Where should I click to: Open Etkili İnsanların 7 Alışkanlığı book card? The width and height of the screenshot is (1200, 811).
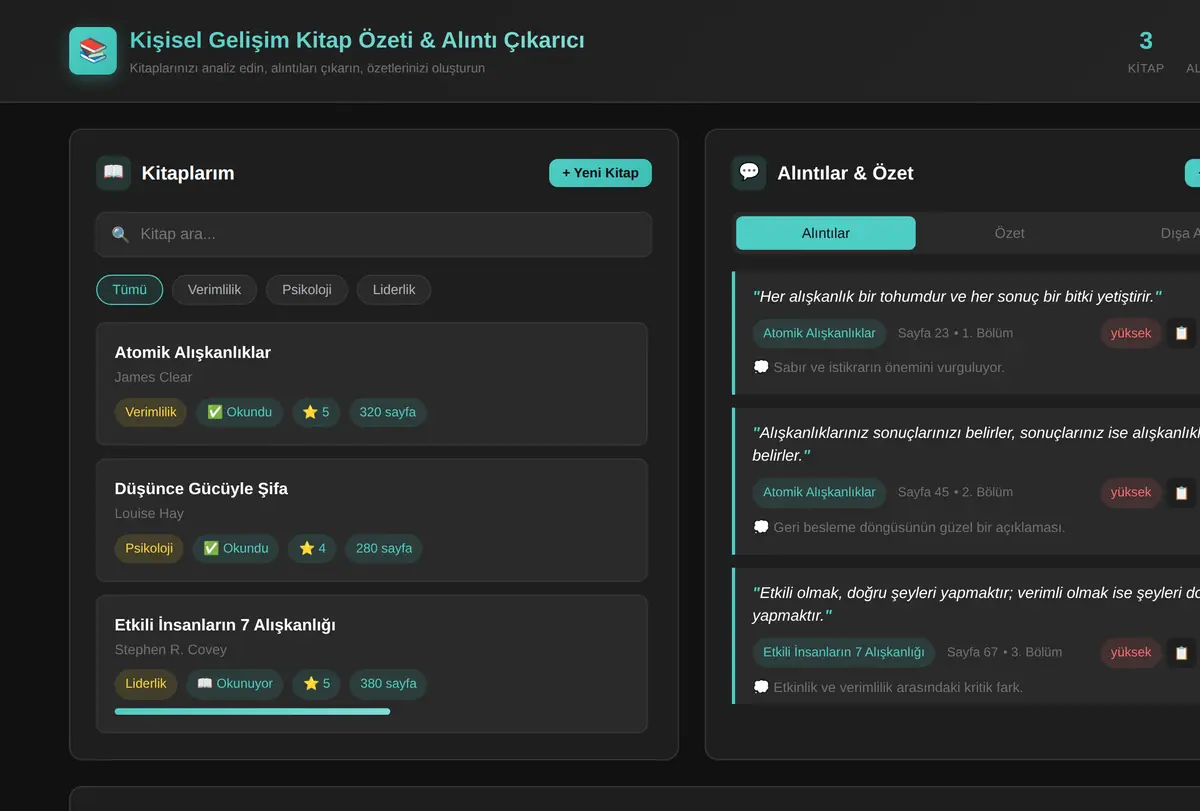[372, 664]
